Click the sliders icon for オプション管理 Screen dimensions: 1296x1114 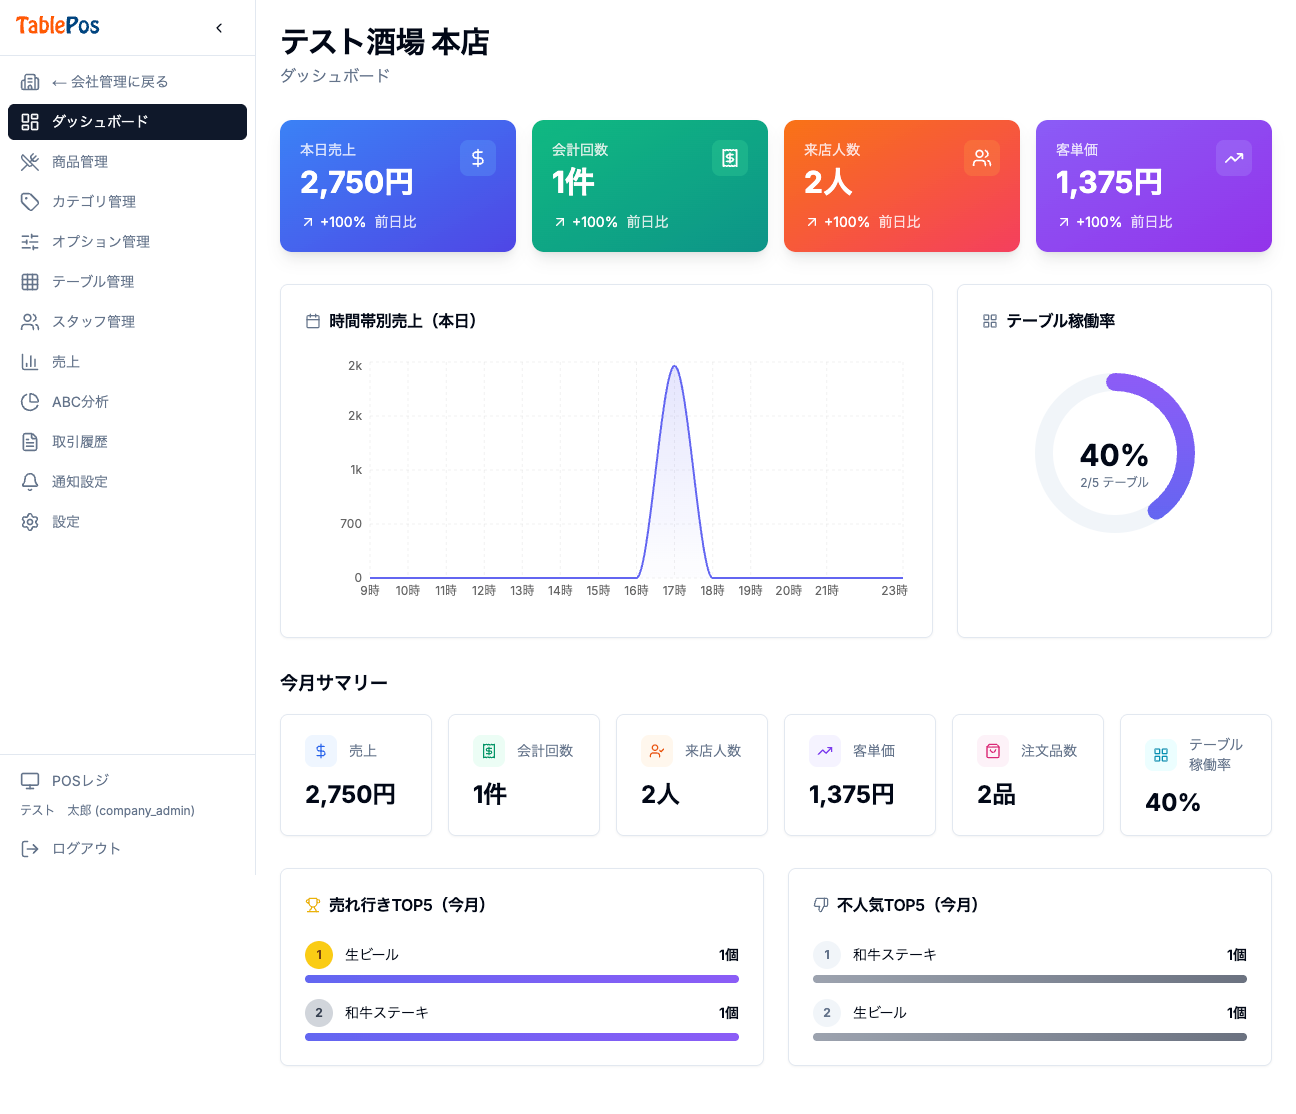coord(30,242)
